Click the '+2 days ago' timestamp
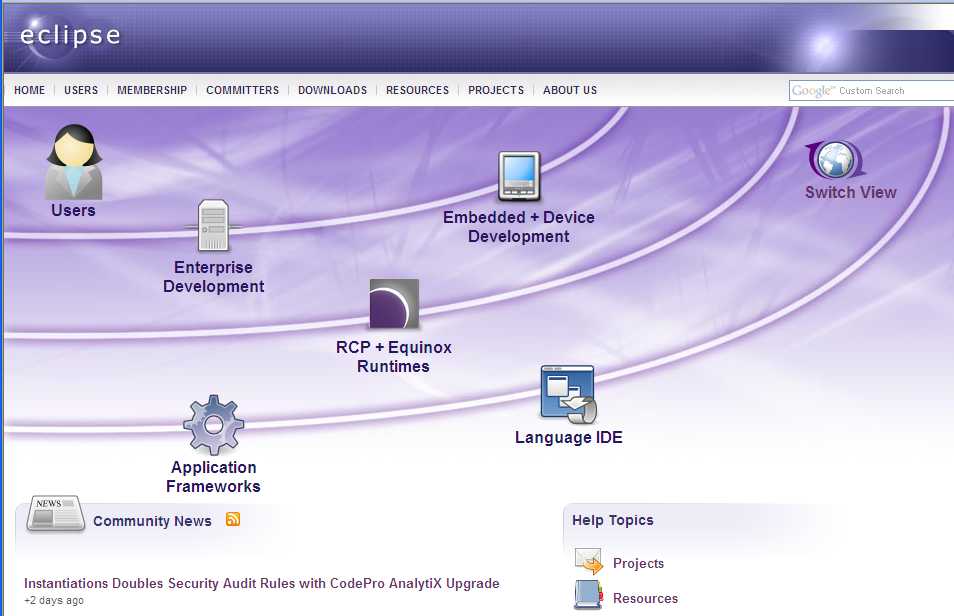The width and height of the screenshot is (954, 616). coord(54,600)
